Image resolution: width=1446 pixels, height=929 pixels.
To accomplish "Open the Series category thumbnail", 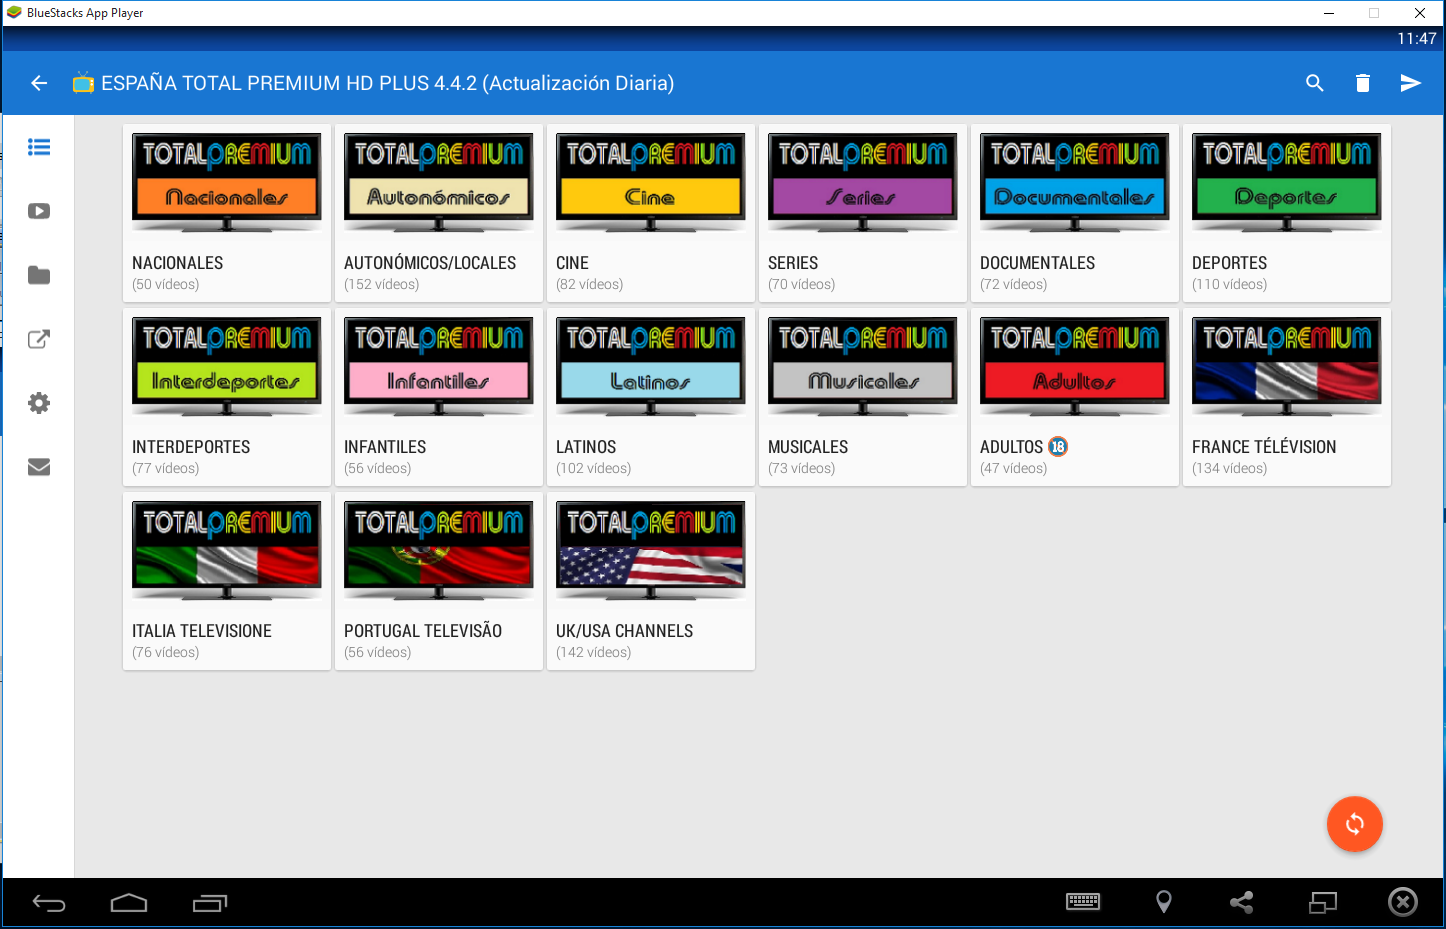I will click(x=863, y=183).
